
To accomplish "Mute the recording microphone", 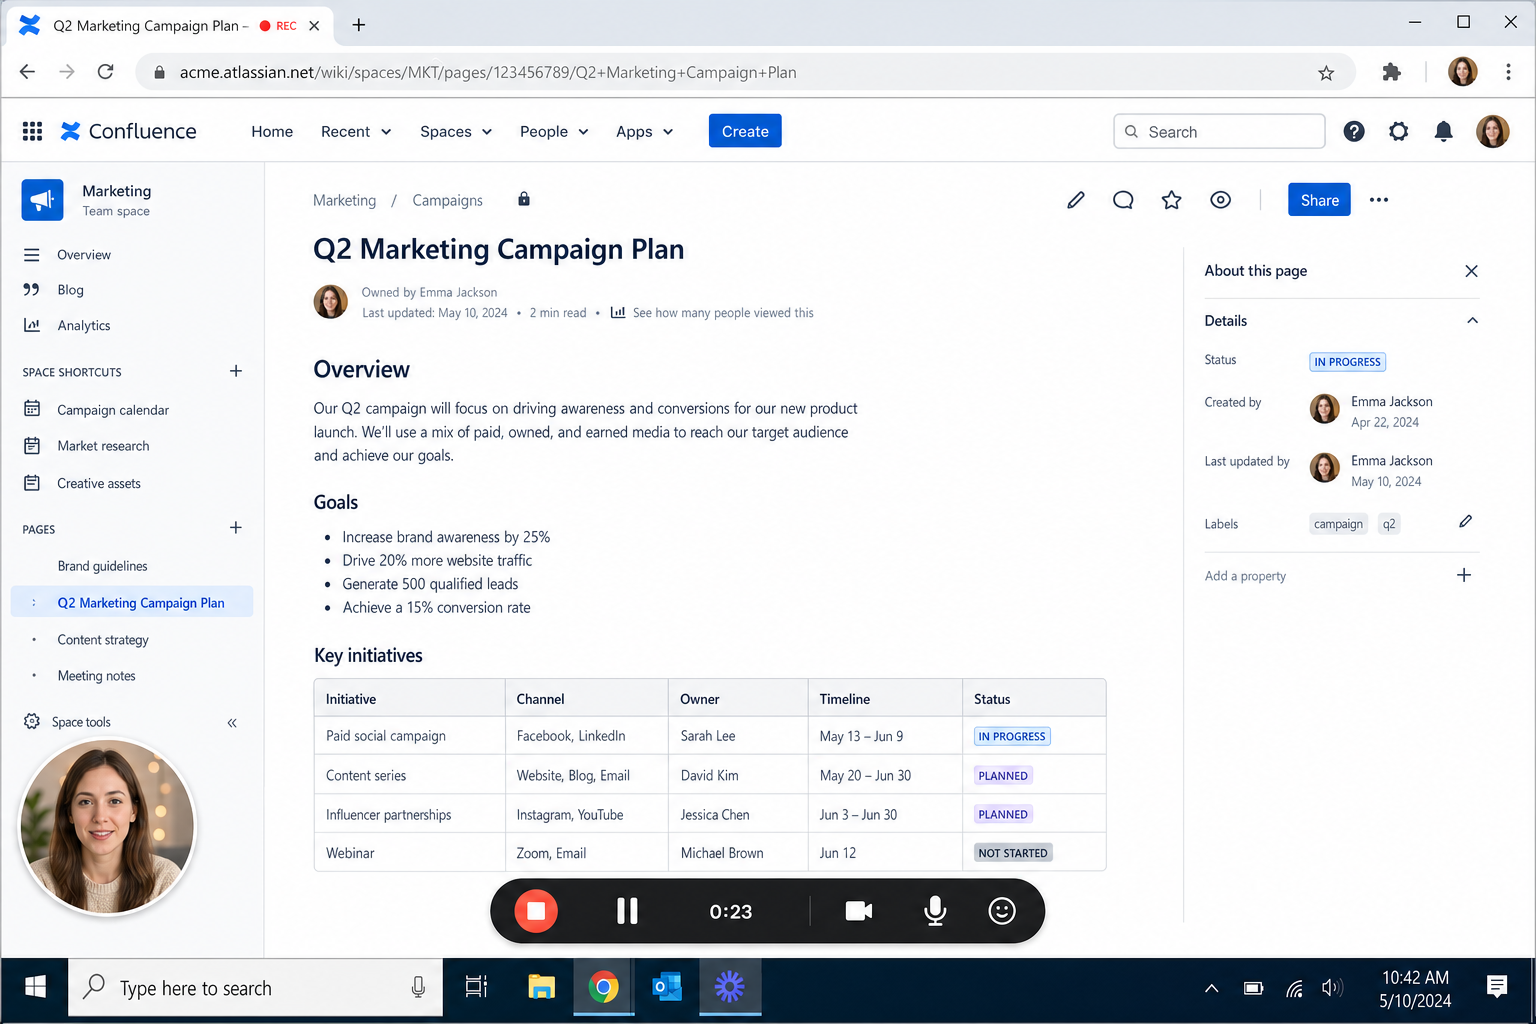I will (x=935, y=911).
